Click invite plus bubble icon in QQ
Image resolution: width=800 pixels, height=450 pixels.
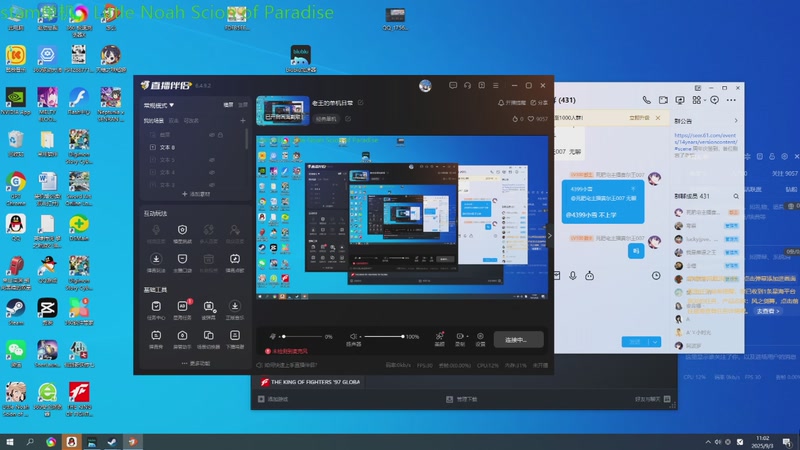pos(714,100)
